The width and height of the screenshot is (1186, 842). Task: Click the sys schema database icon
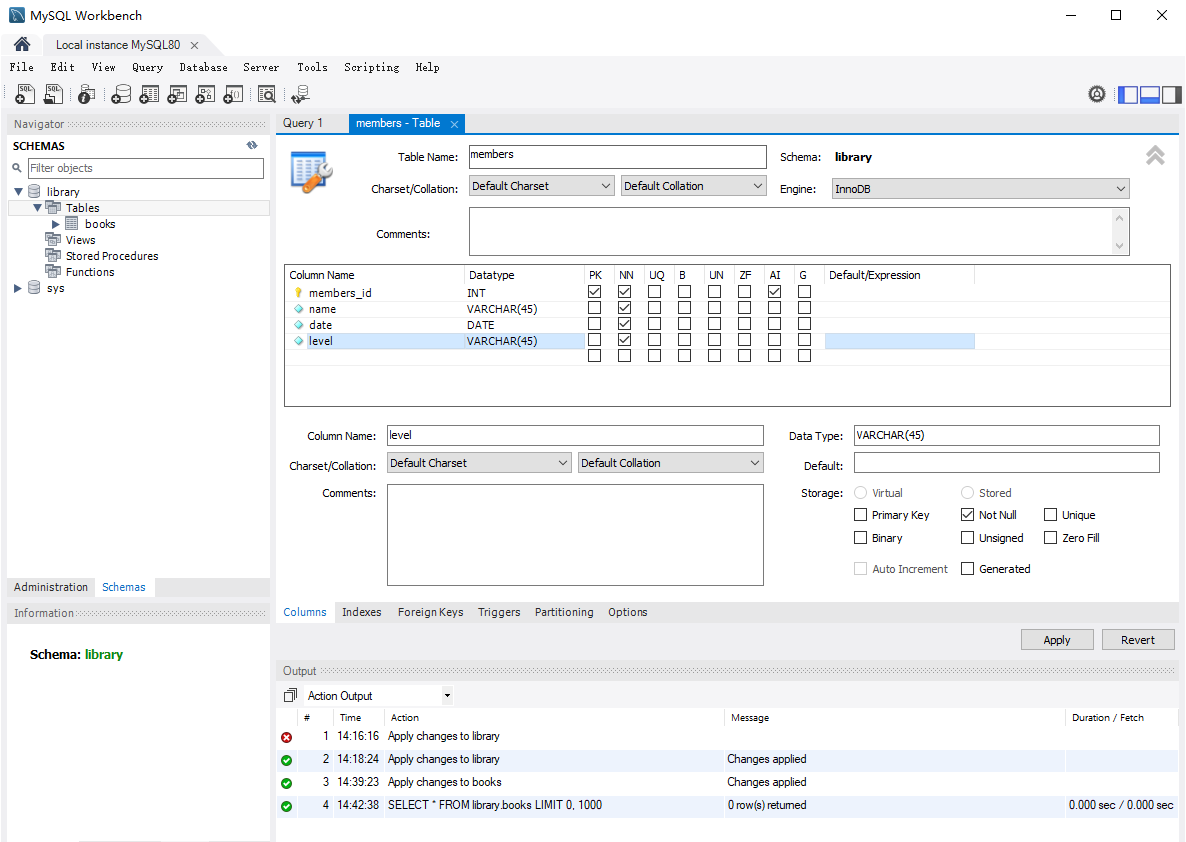34,287
